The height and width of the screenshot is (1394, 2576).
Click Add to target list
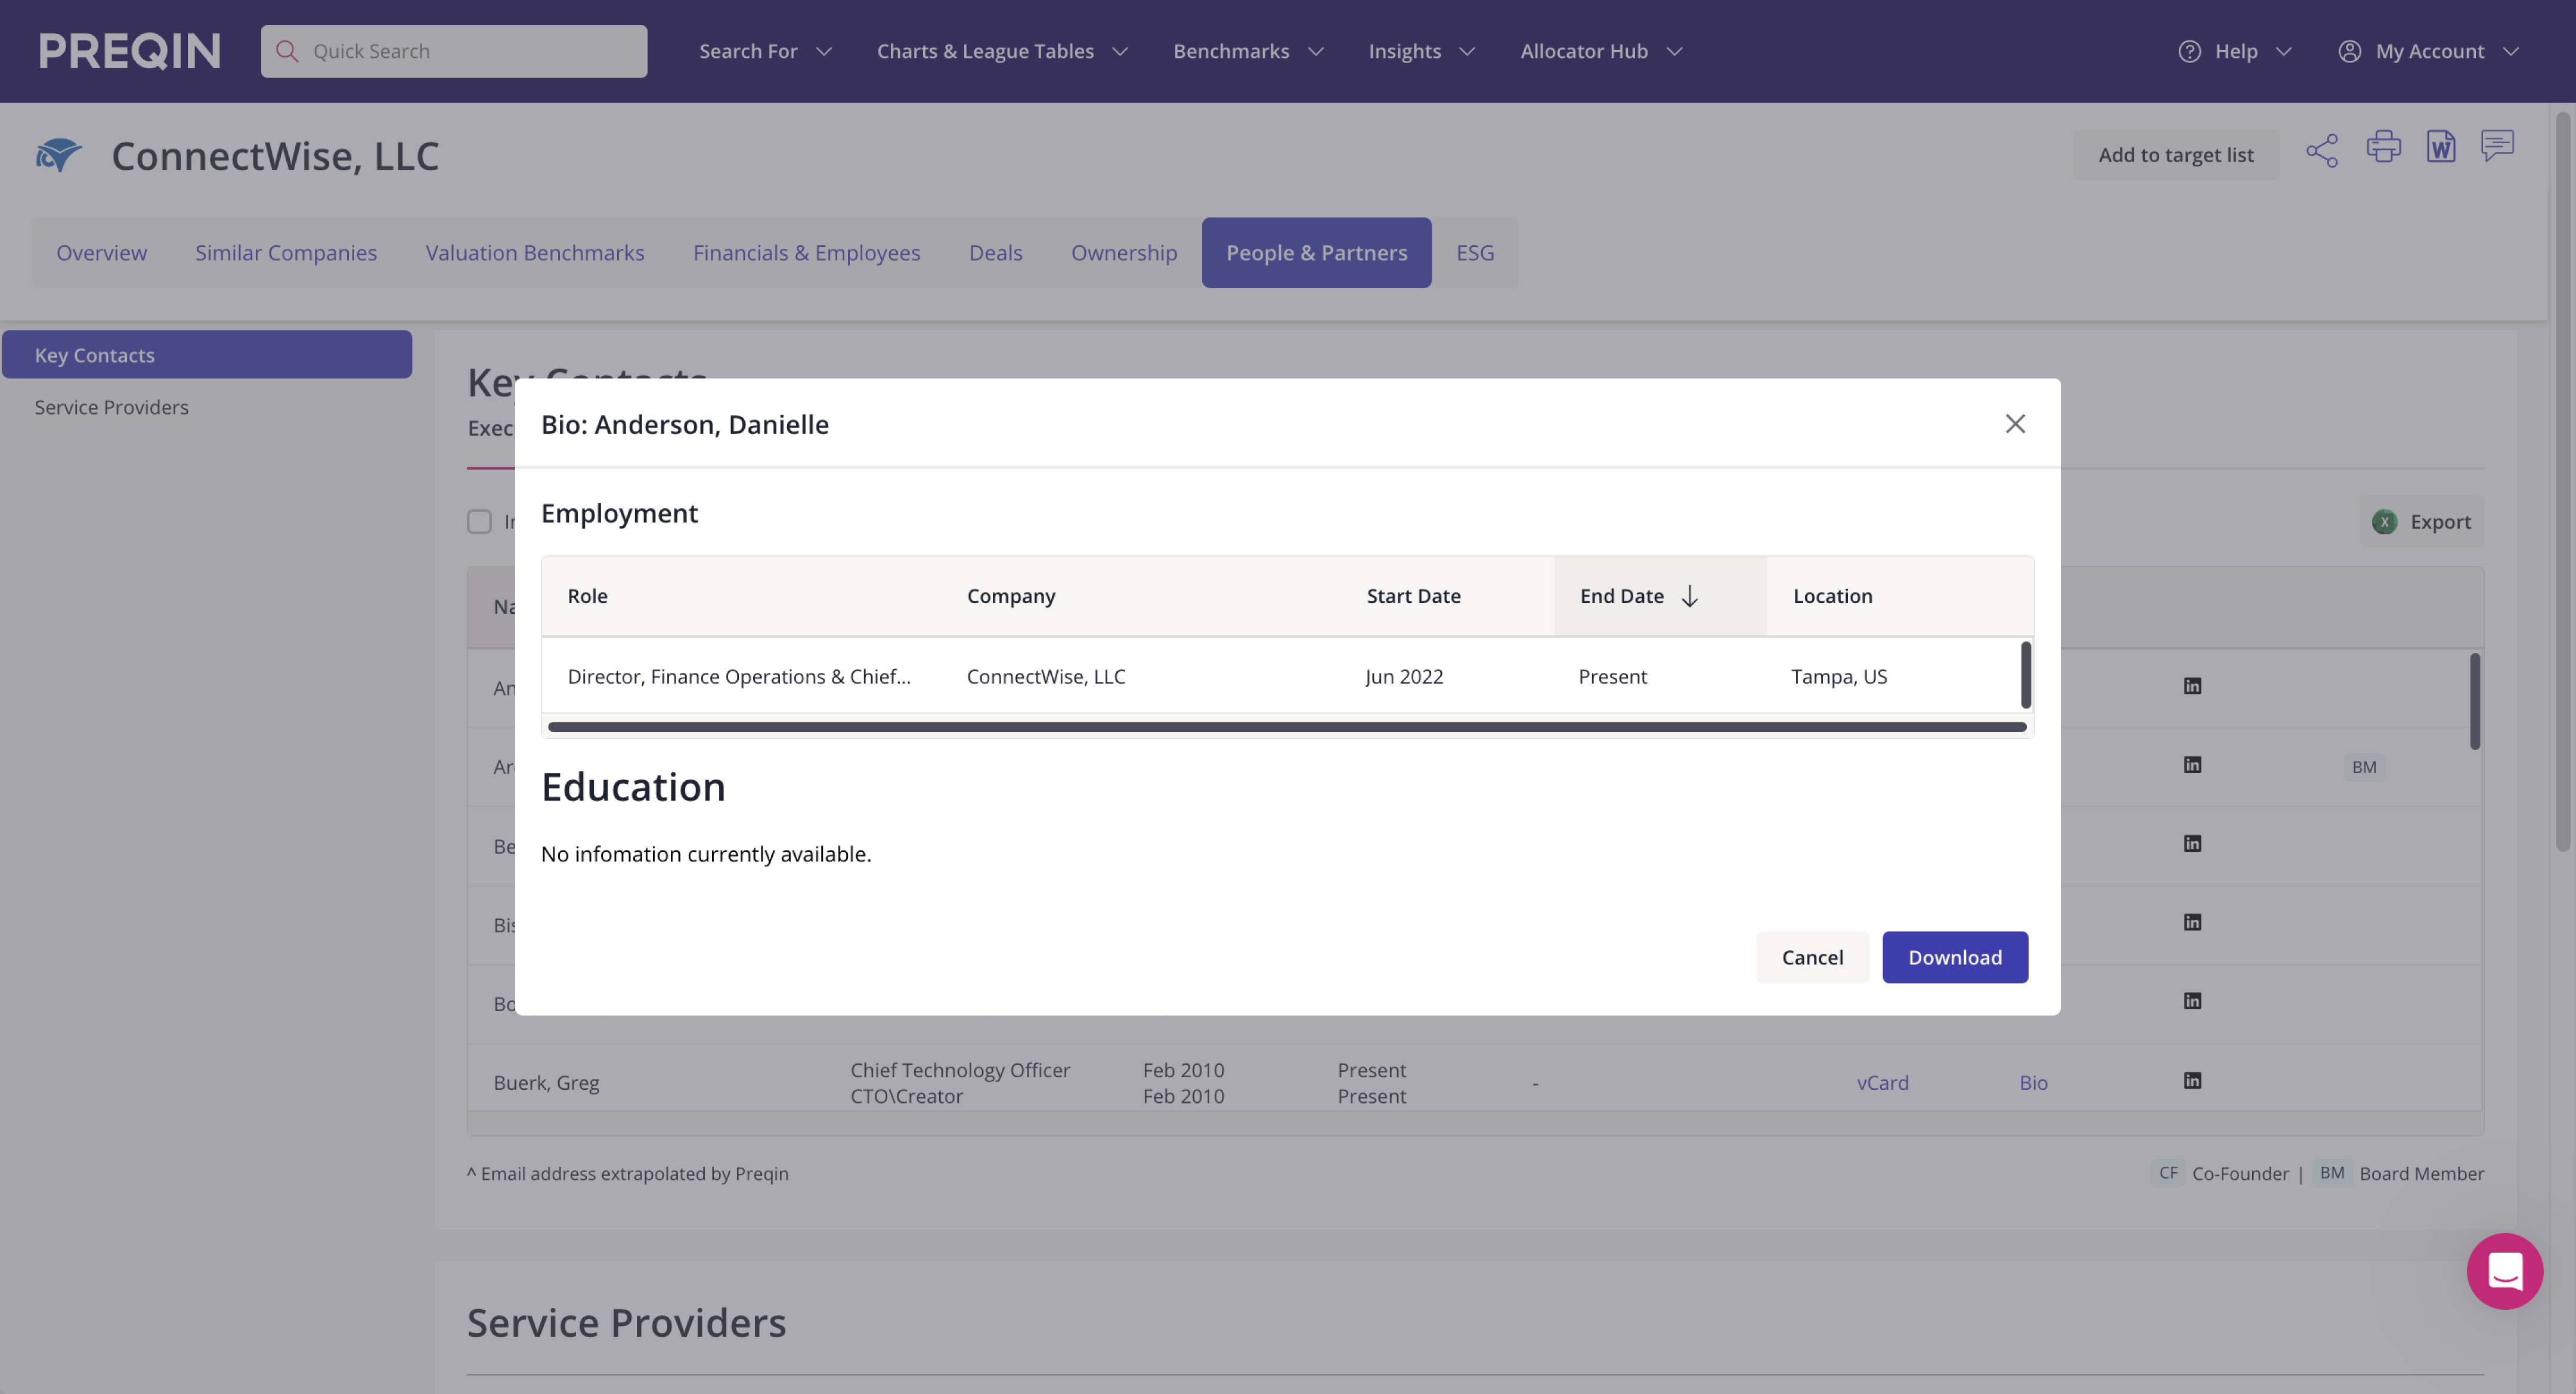2176,155
